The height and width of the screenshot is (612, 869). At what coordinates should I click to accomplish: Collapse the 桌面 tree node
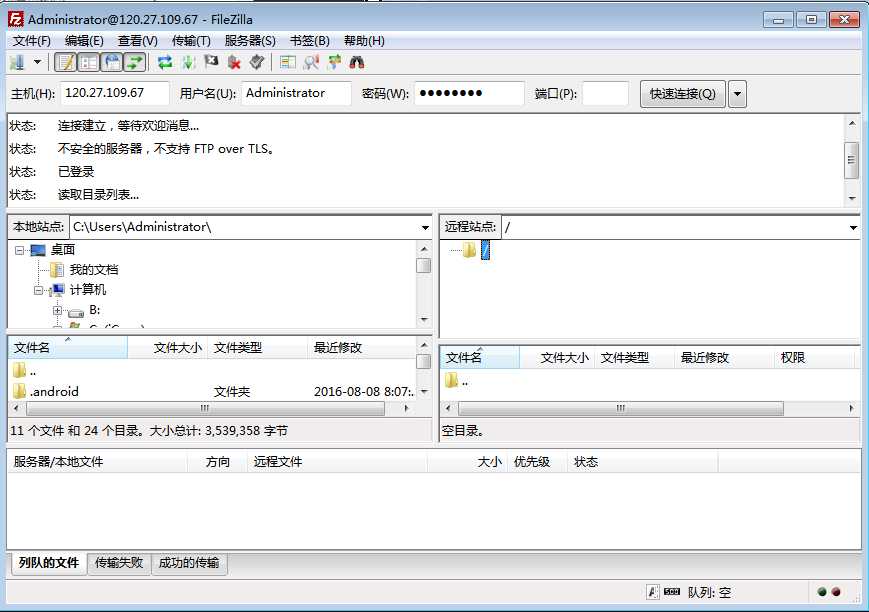coord(19,251)
